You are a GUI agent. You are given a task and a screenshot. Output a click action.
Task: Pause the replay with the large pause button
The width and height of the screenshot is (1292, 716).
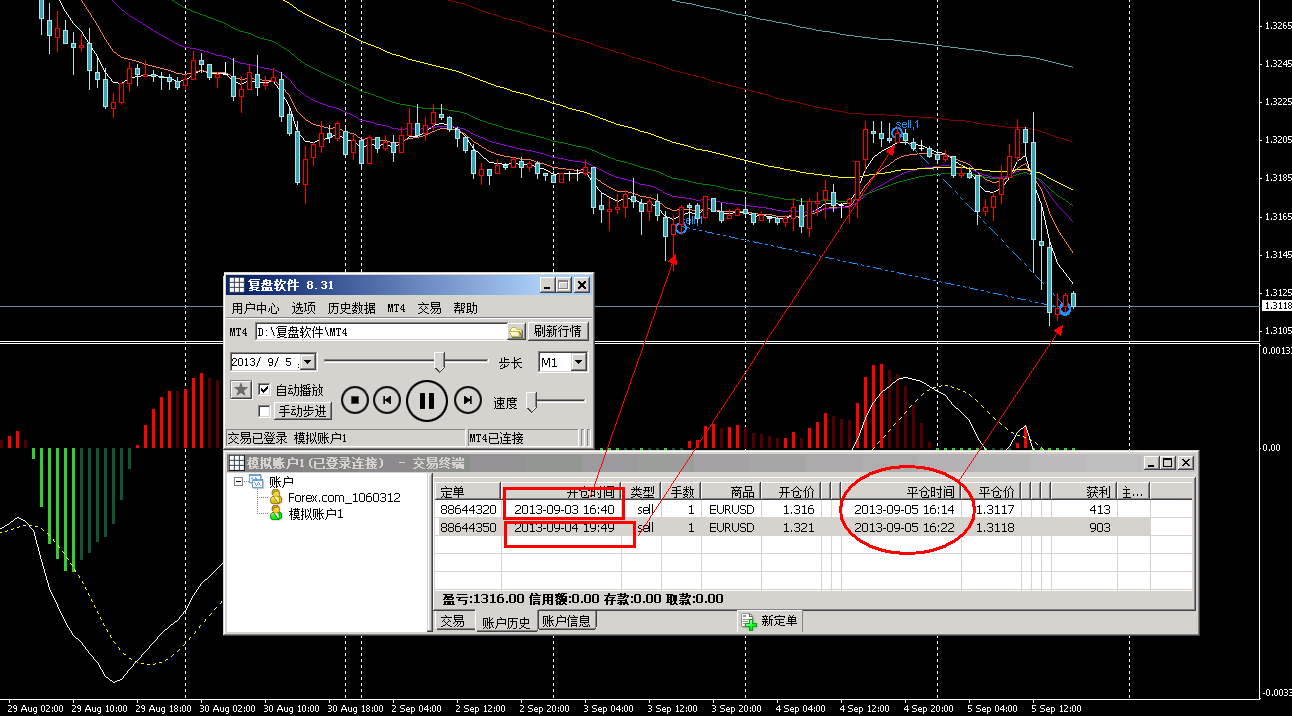pyautogui.click(x=426, y=401)
